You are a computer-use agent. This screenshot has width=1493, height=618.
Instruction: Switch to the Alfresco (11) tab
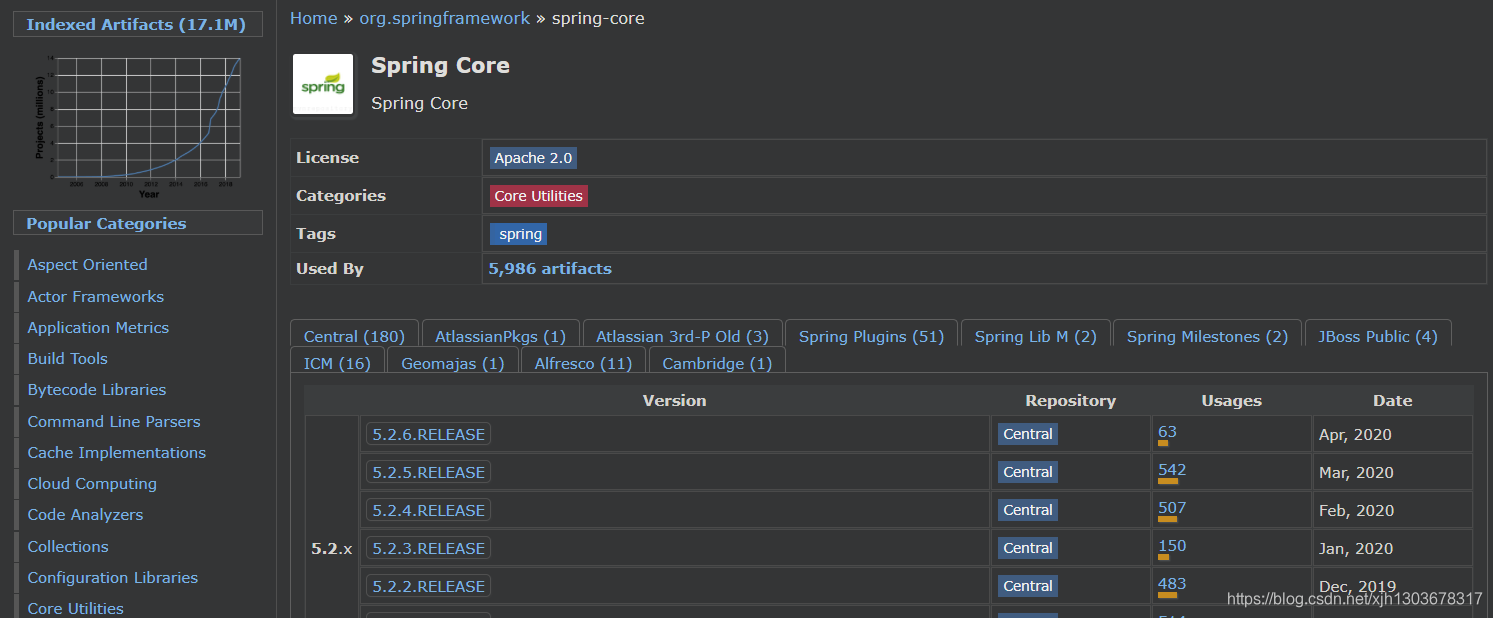583,363
